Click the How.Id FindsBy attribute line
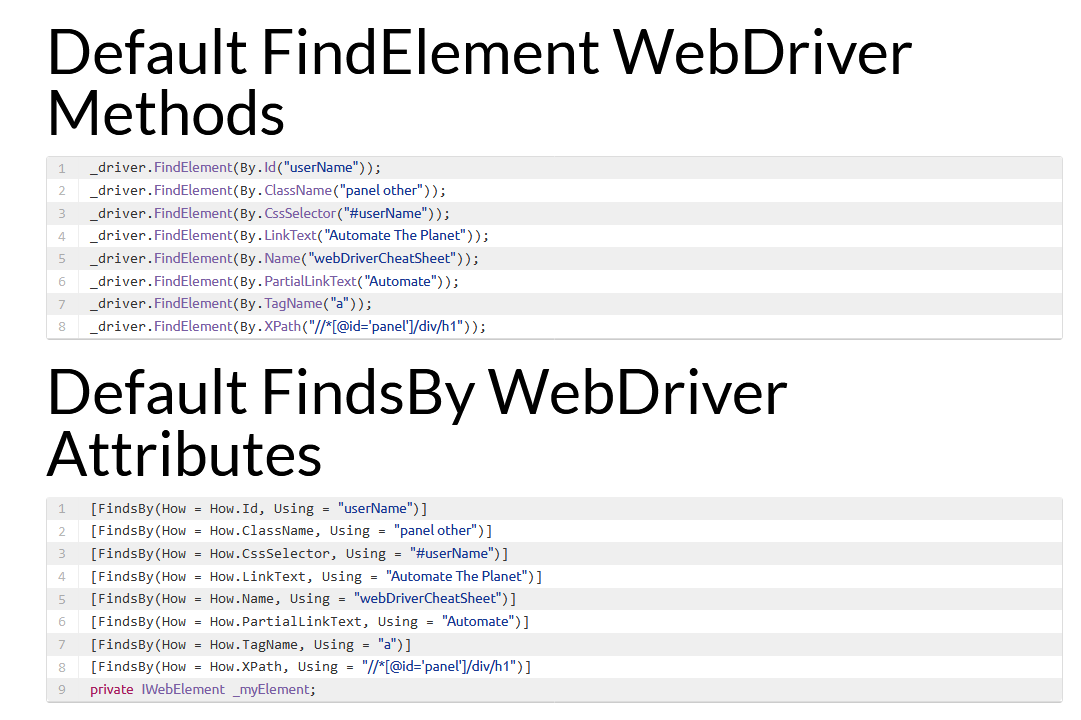 point(258,508)
